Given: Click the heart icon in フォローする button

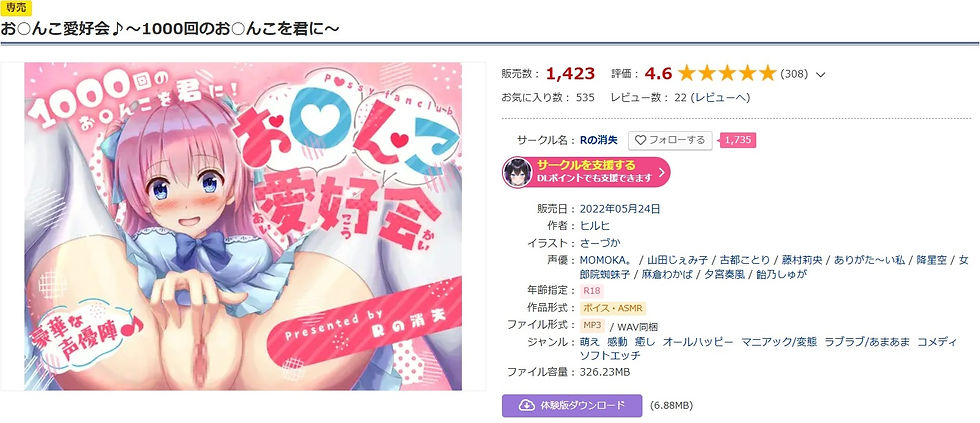Looking at the screenshot, I should tap(640, 141).
